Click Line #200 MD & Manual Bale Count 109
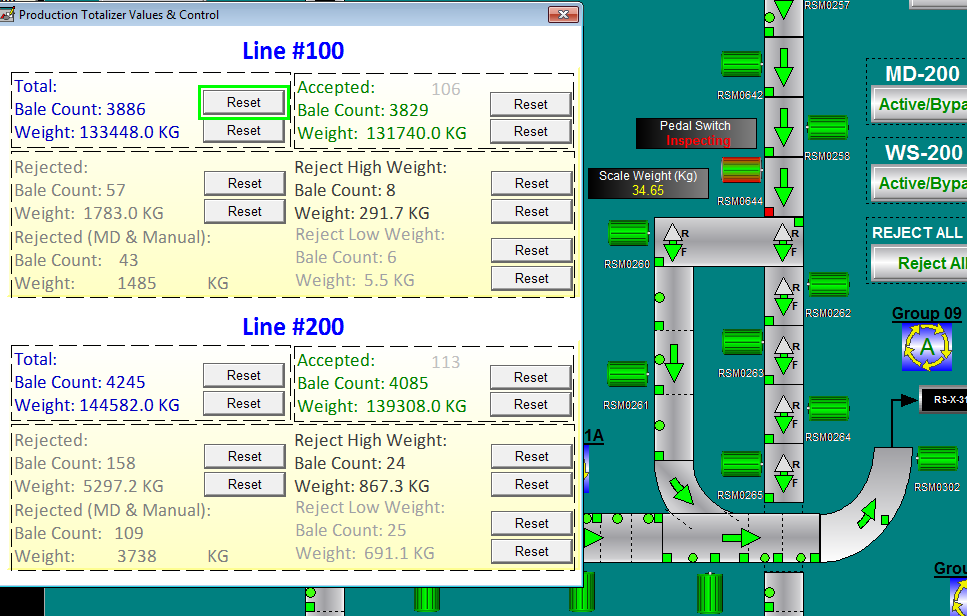This screenshot has height=616, width=967. tap(129, 533)
